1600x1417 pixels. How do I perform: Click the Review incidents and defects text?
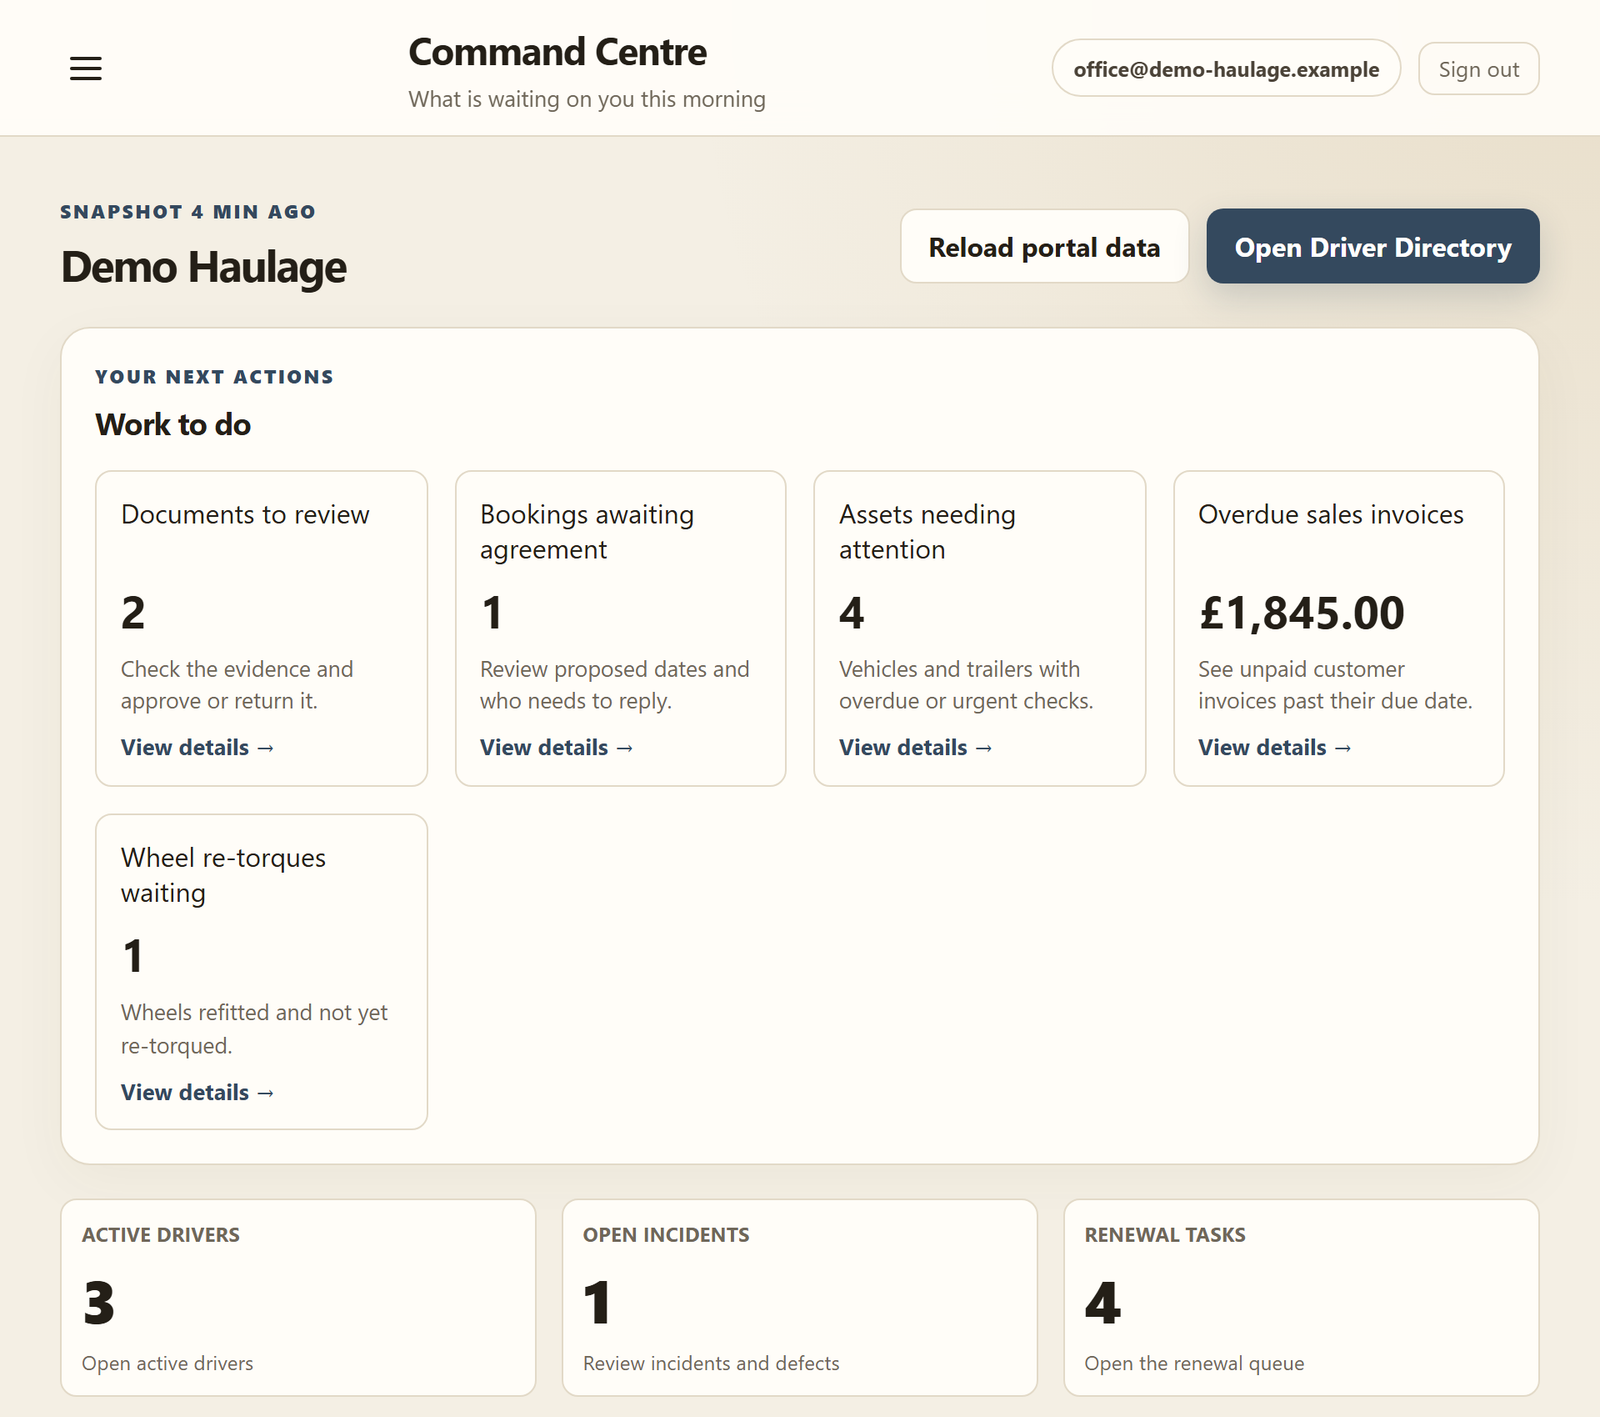point(711,1364)
